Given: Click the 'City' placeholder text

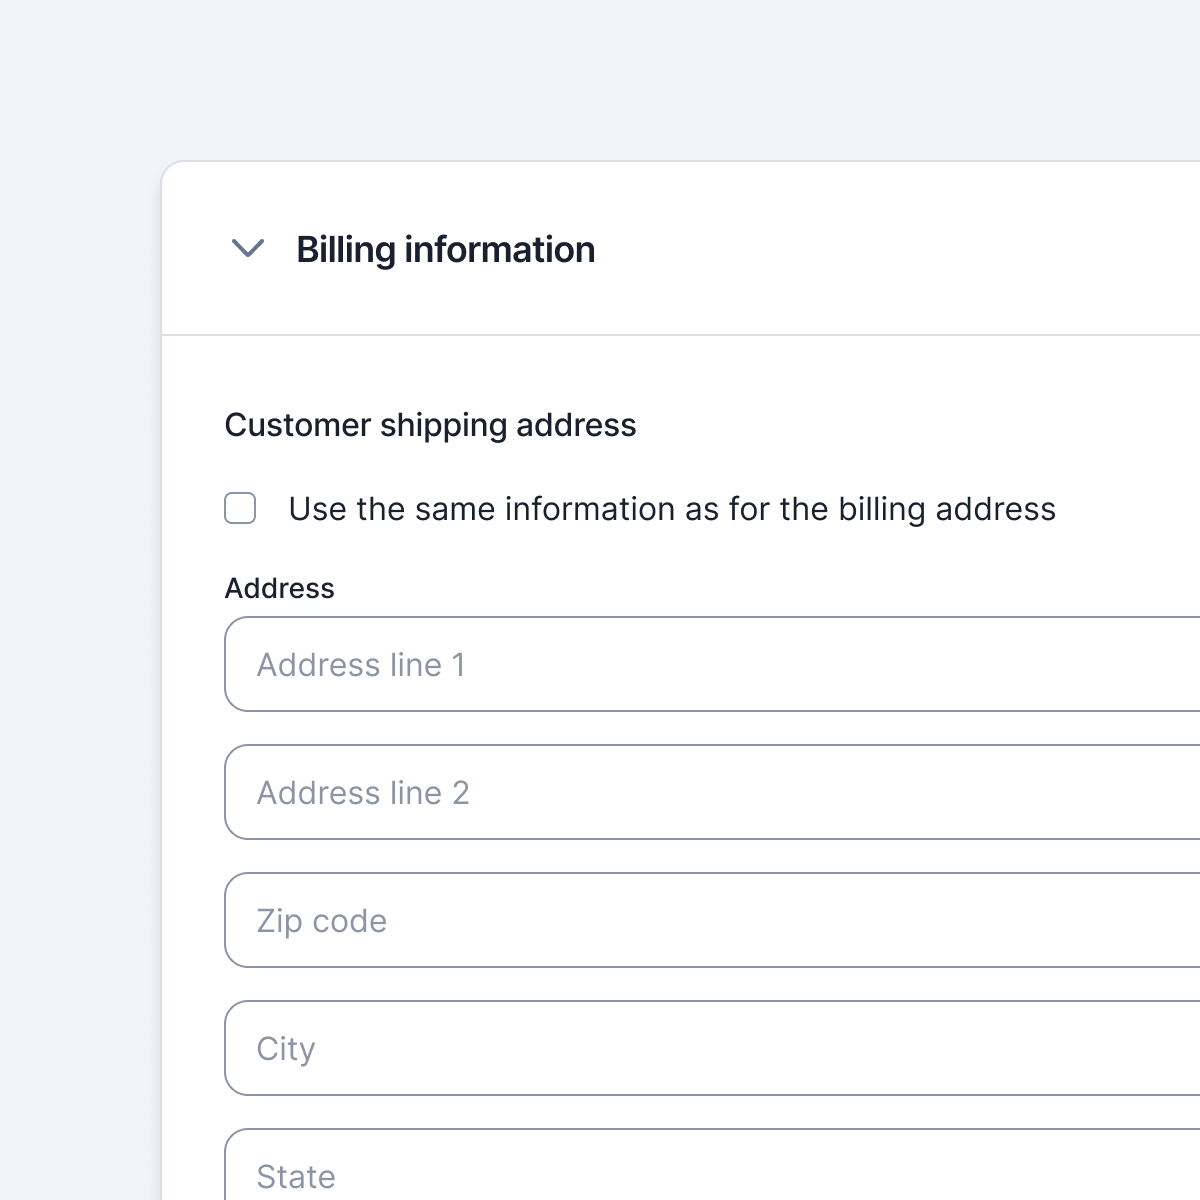Looking at the screenshot, I should (x=286, y=1049).
